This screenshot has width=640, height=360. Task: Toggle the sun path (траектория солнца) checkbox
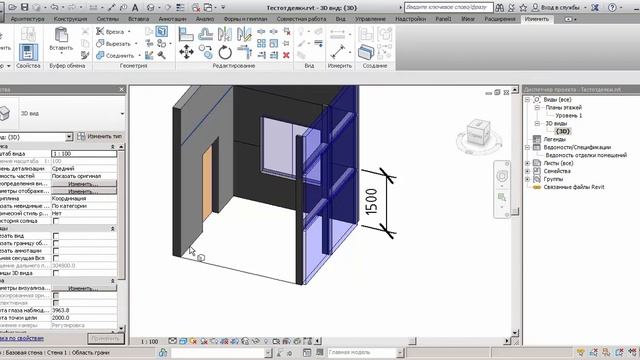pyautogui.click(x=56, y=221)
